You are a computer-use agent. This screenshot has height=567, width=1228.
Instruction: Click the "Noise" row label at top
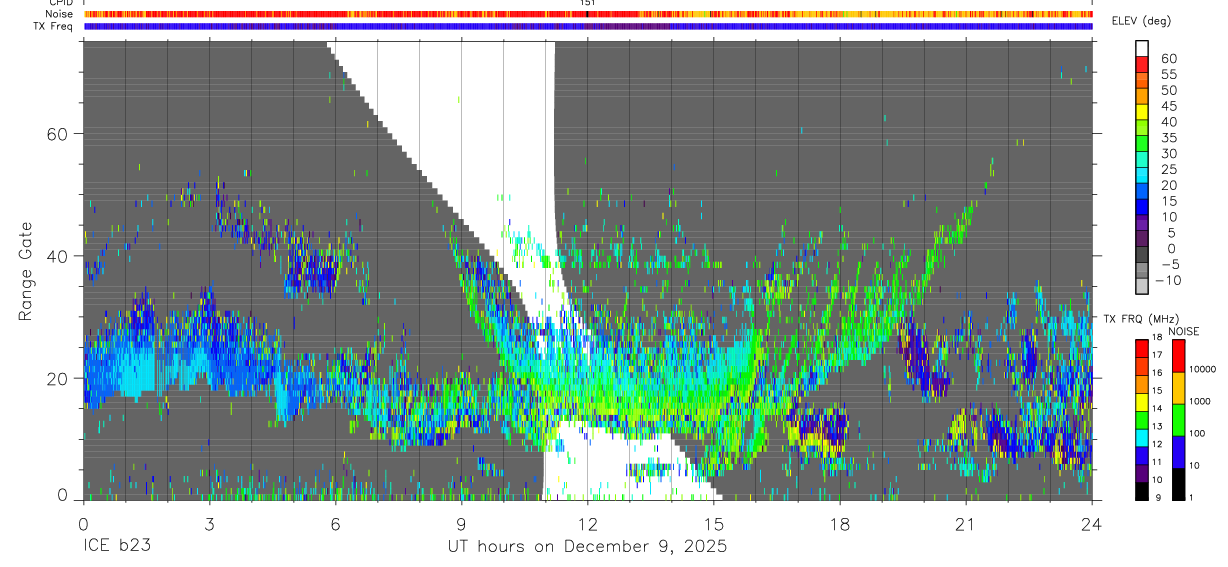[60, 14]
